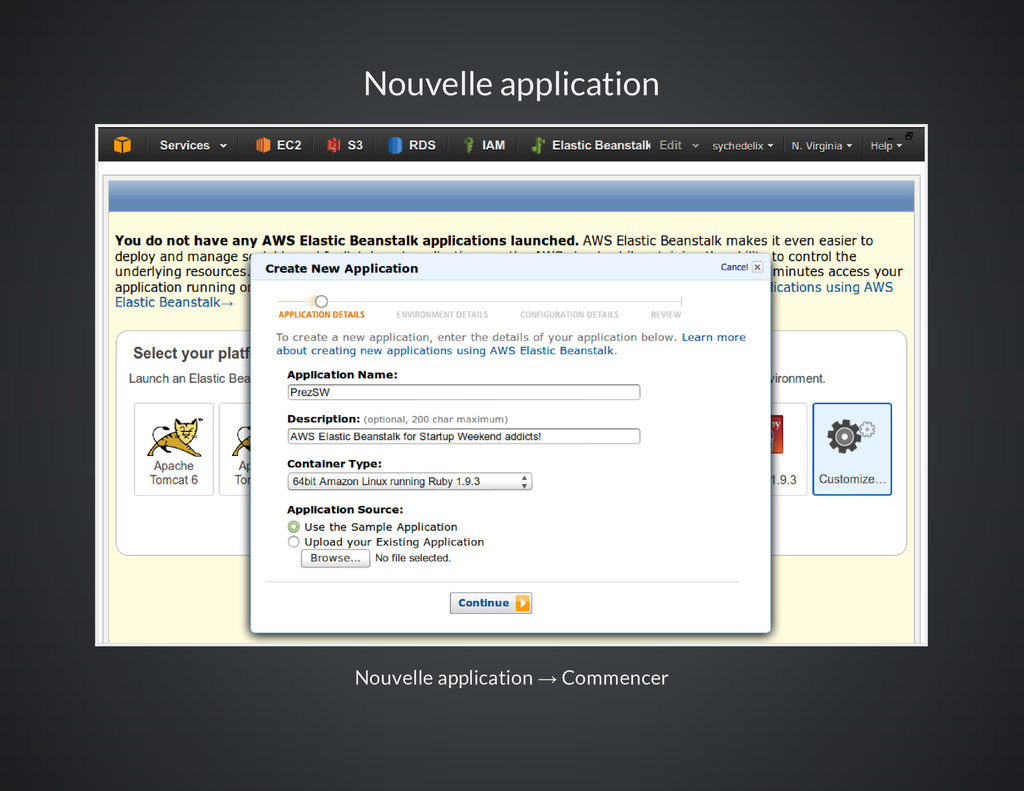Click the red Ruby platform icon
The image size is (1024, 791).
point(777,434)
